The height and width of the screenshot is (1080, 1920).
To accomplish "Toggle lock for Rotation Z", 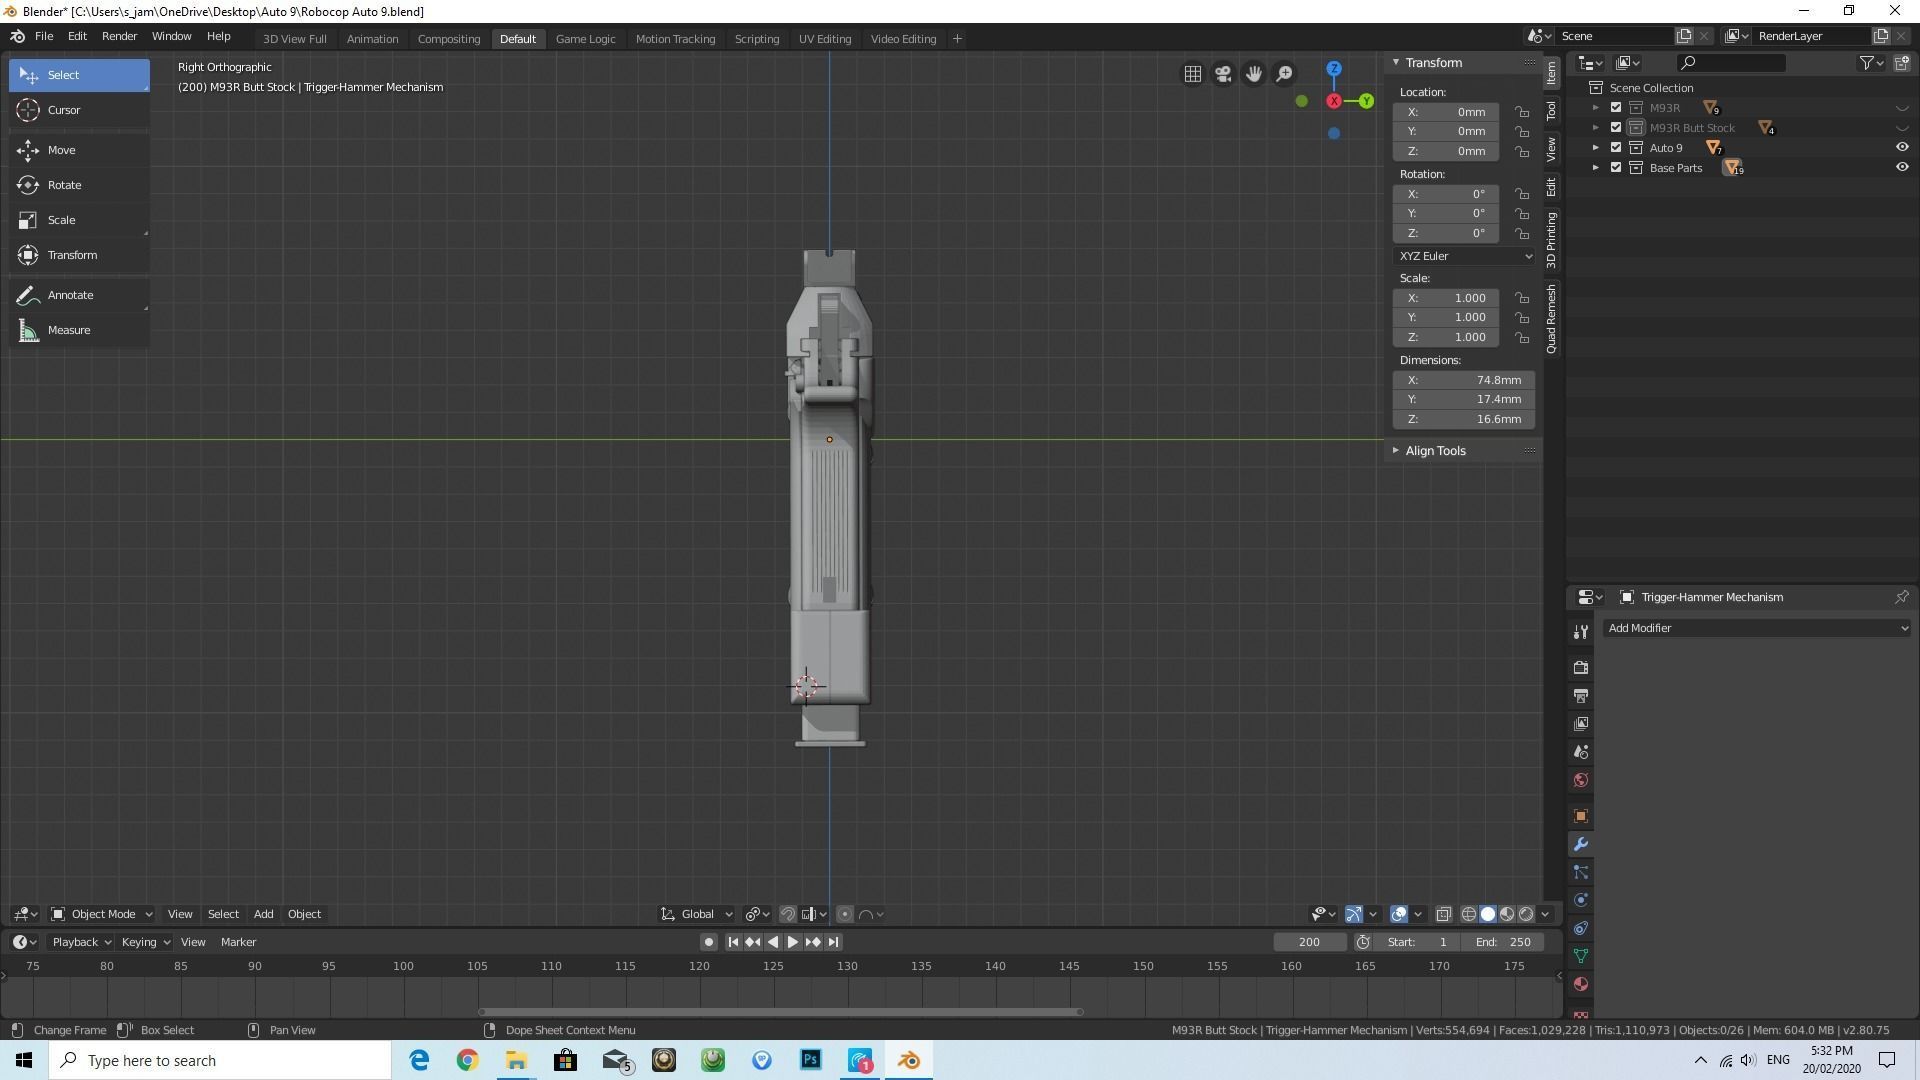I will pyautogui.click(x=1521, y=233).
